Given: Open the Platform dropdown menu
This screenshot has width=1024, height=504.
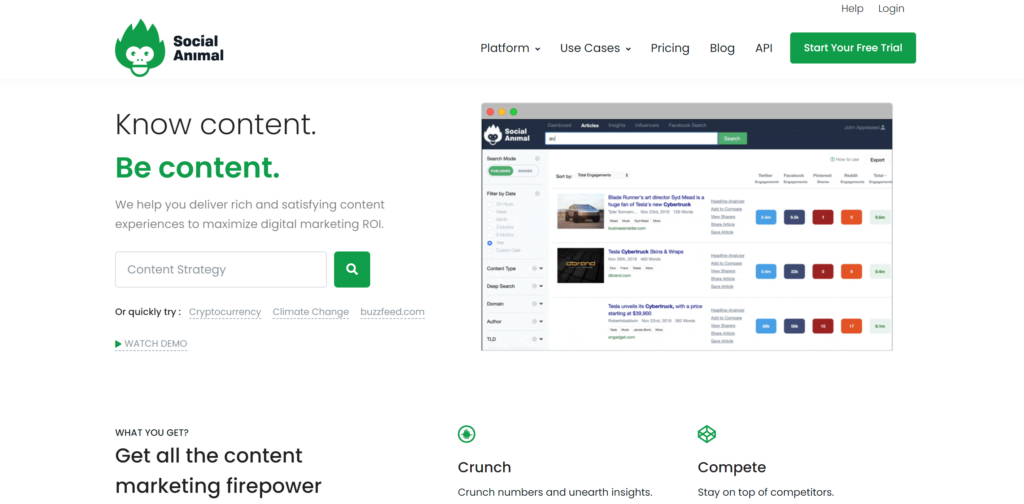Looking at the screenshot, I should (510, 48).
